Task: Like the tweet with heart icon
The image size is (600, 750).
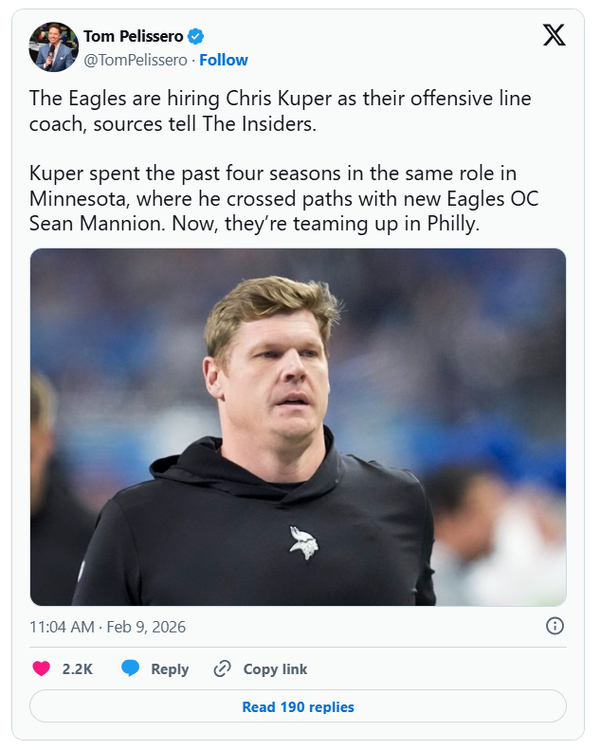Action: (41, 669)
